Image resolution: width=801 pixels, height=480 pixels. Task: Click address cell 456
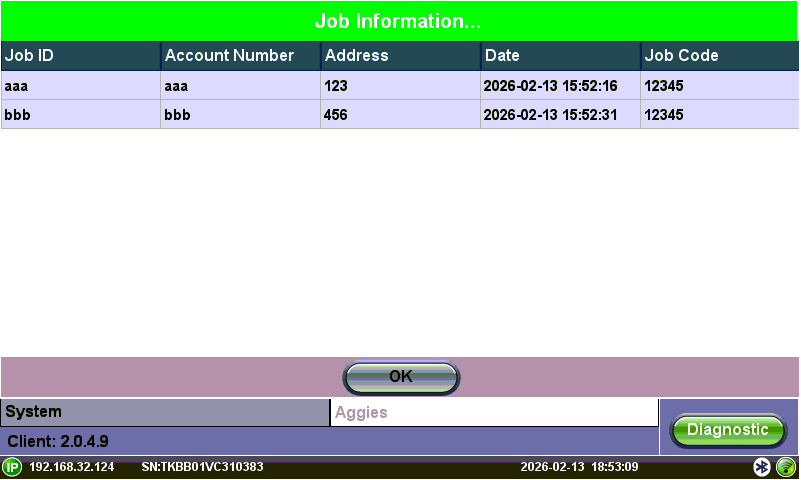point(336,115)
